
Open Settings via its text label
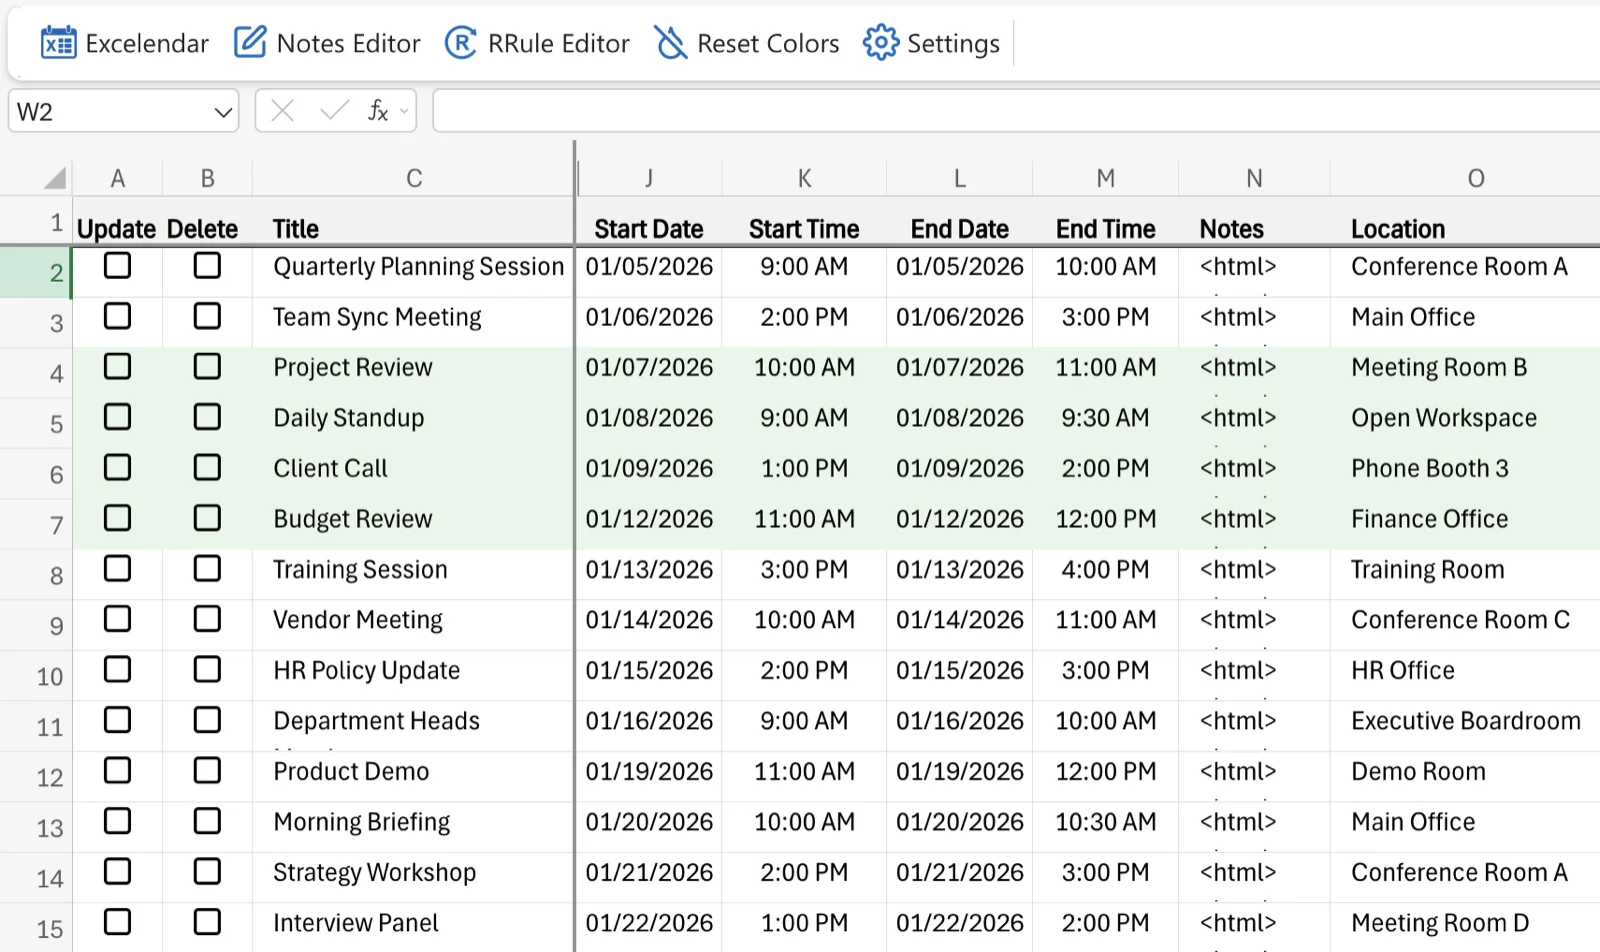[x=952, y=43]
